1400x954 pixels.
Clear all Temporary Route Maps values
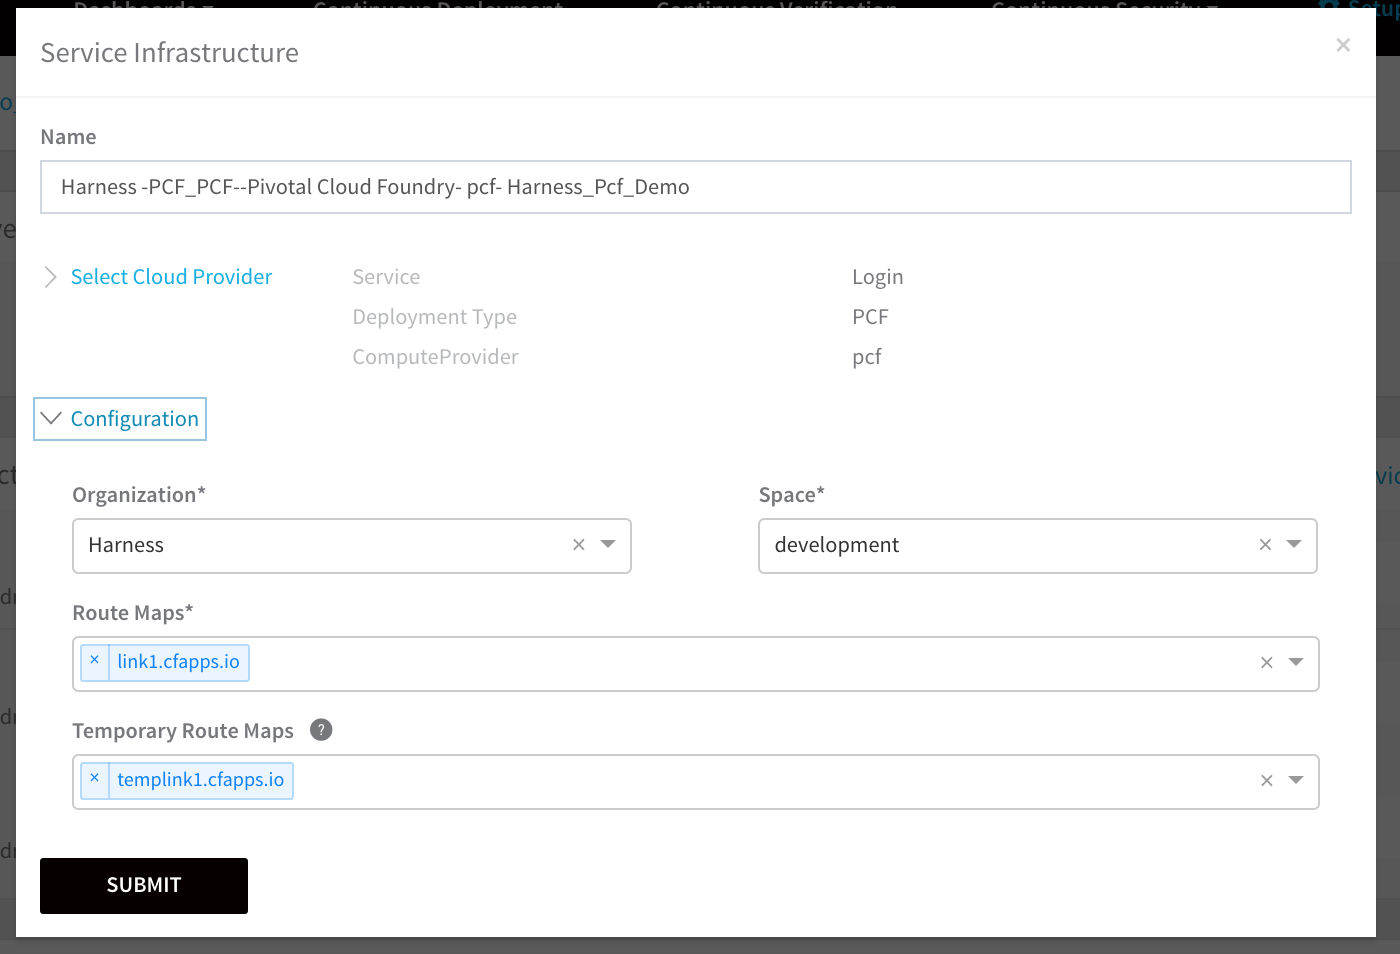pos(1267,781)
